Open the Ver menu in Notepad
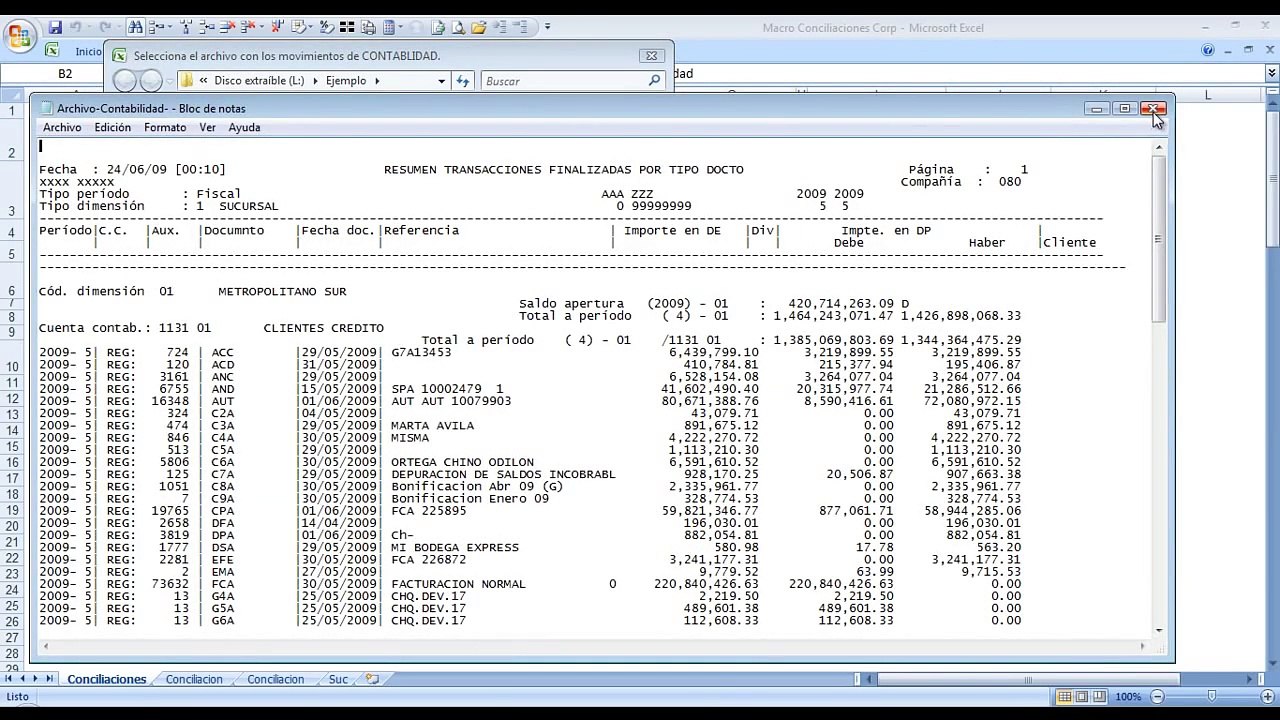The image size is (1280, 720). click(207, 128)
